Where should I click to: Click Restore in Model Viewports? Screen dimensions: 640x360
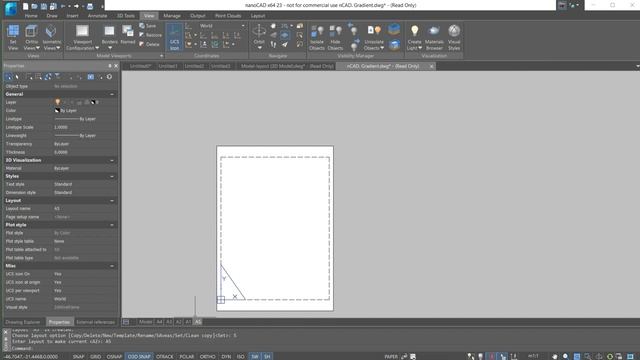click(x=150, y=35)
